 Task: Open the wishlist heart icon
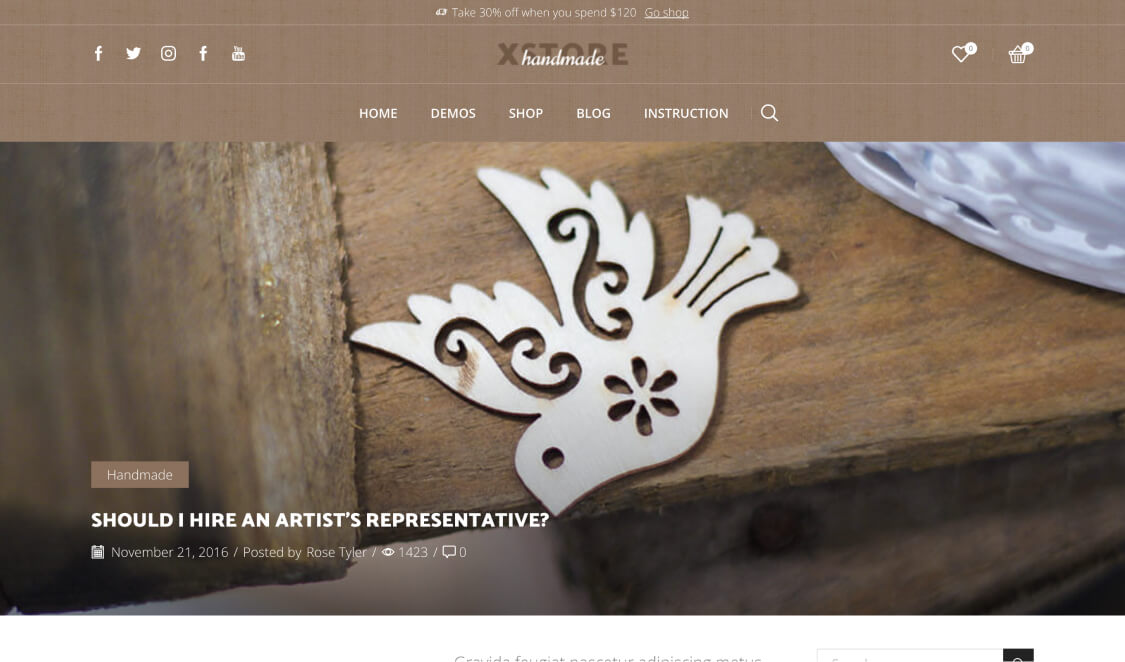[x=961, y=53]
